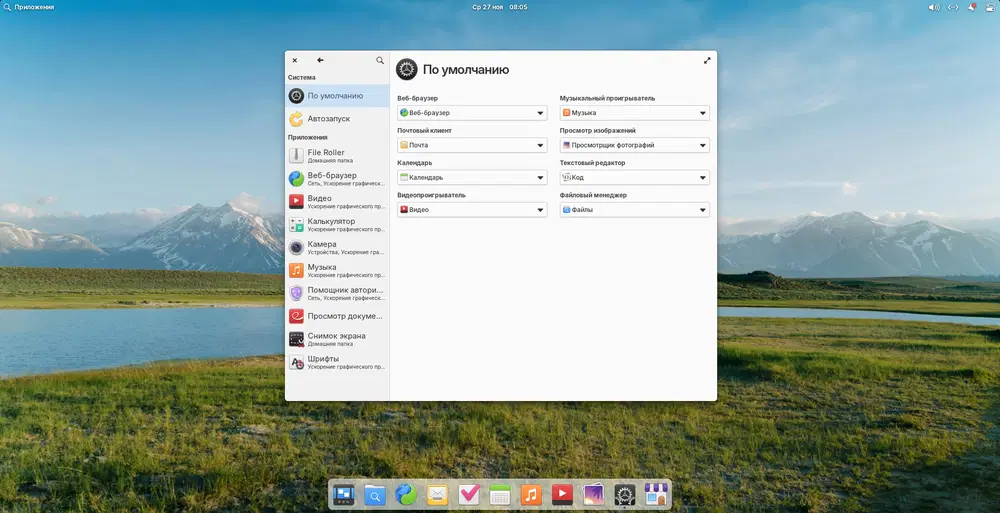Maximize the settings window with expand icon
The width and height of the screenshot is (1000, 513).
707,61
